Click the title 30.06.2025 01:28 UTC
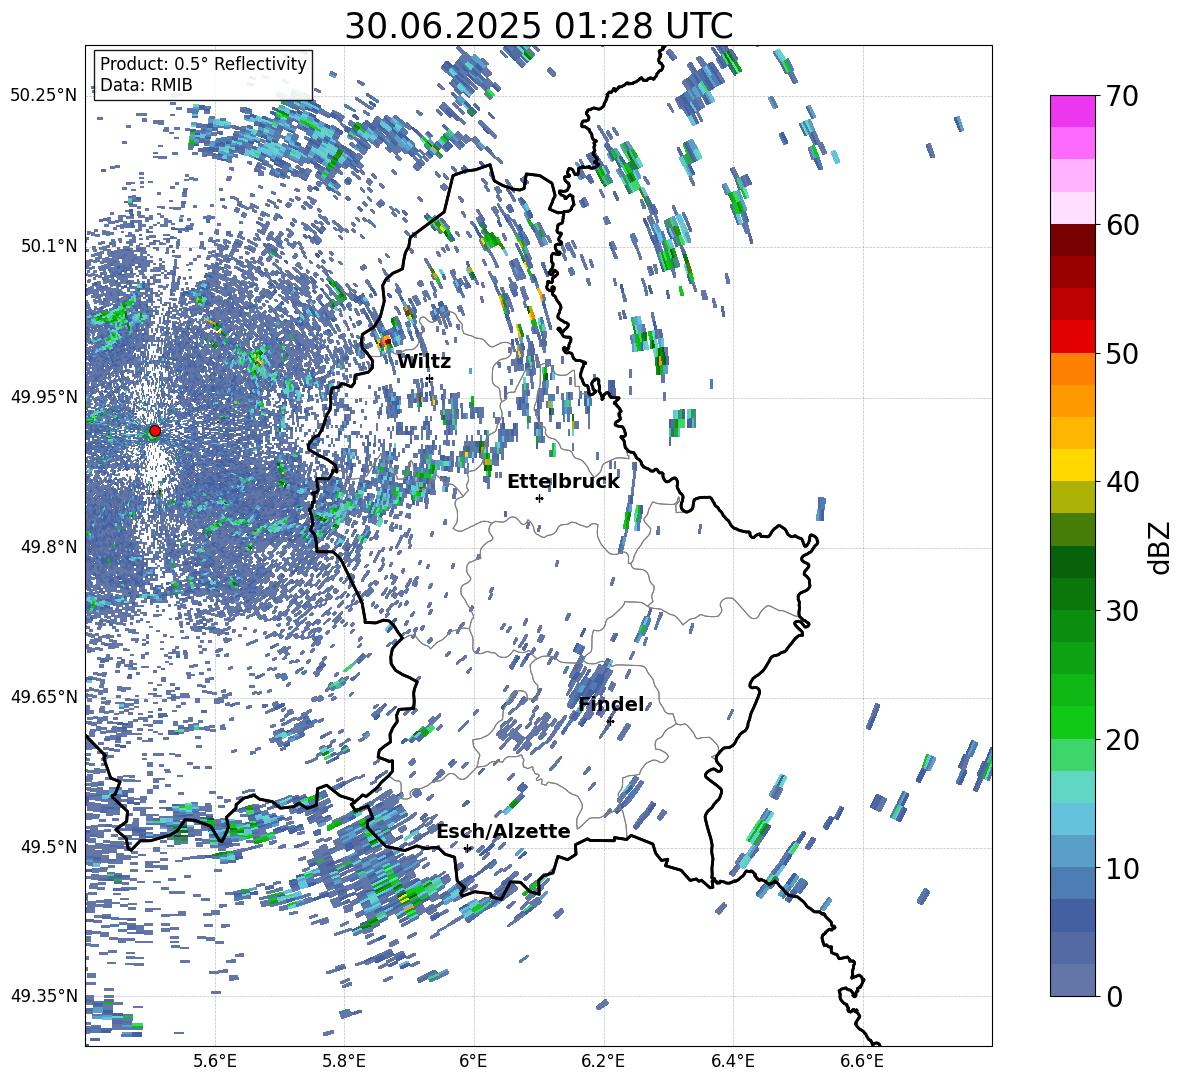 (x=538, y=26)
